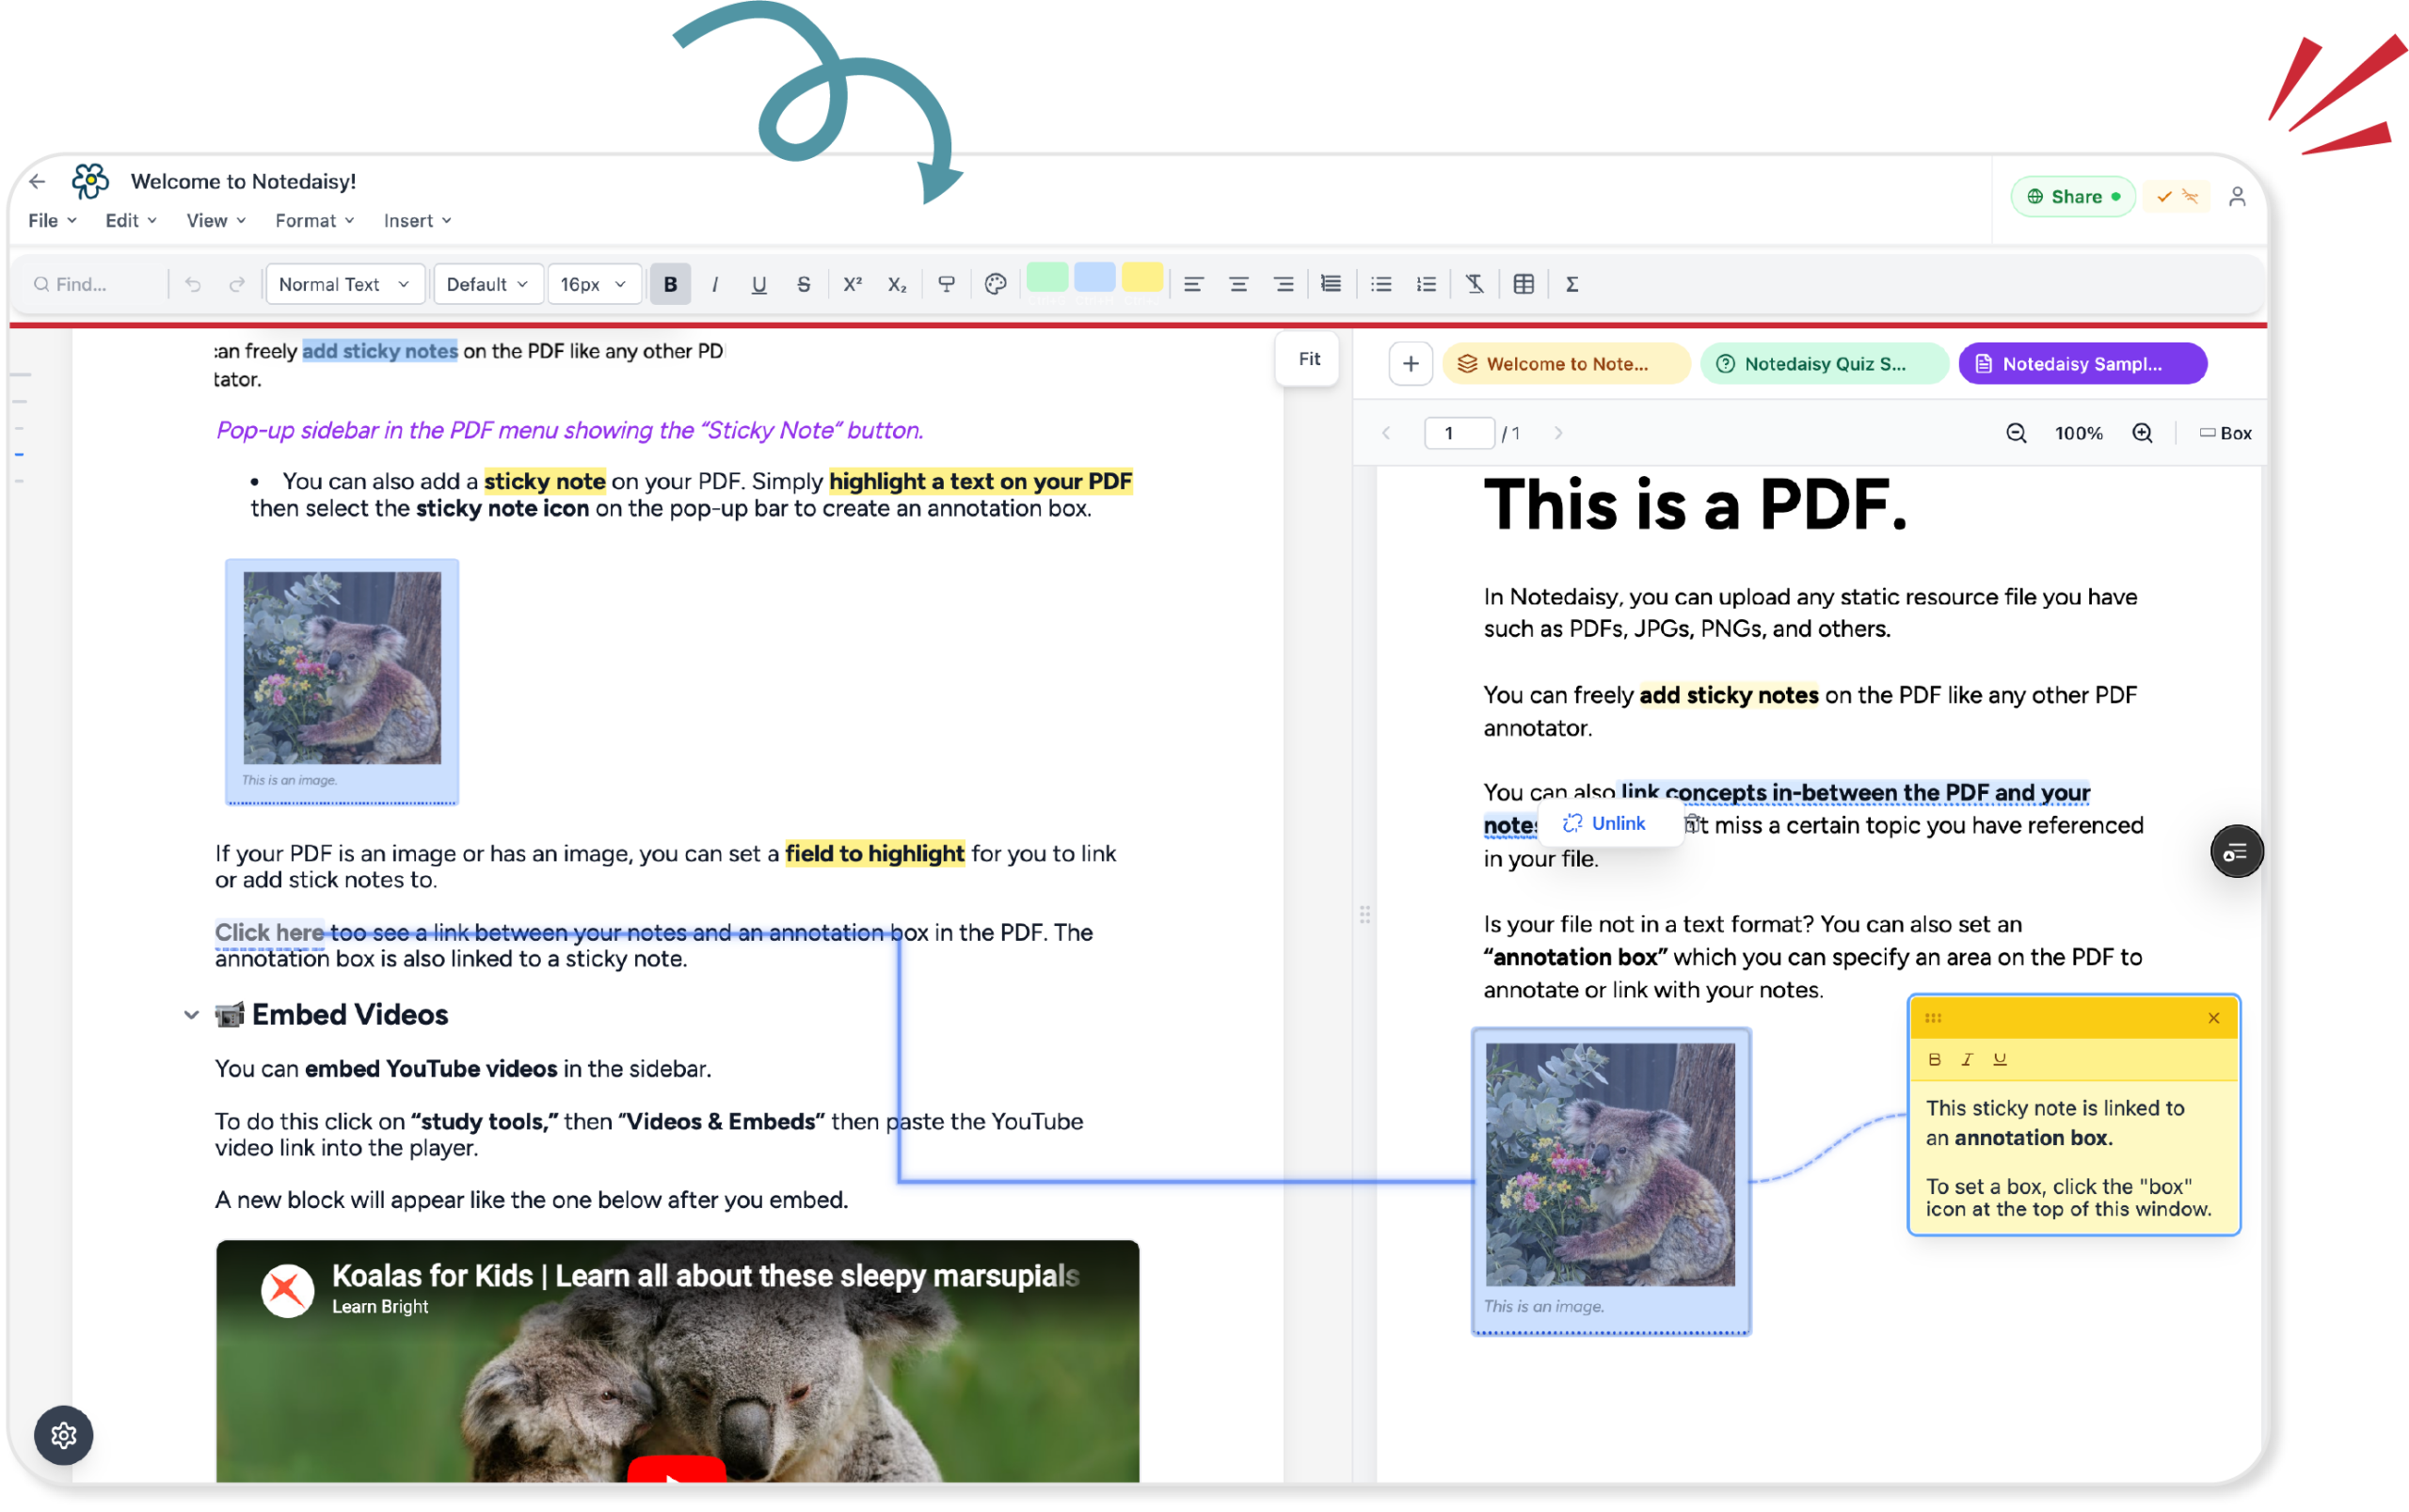The width and height of the screenshot is (2409, 1512).
Task: Close the yellow sticky note
Action: pyautogui.click(x=2213, y=1018)
